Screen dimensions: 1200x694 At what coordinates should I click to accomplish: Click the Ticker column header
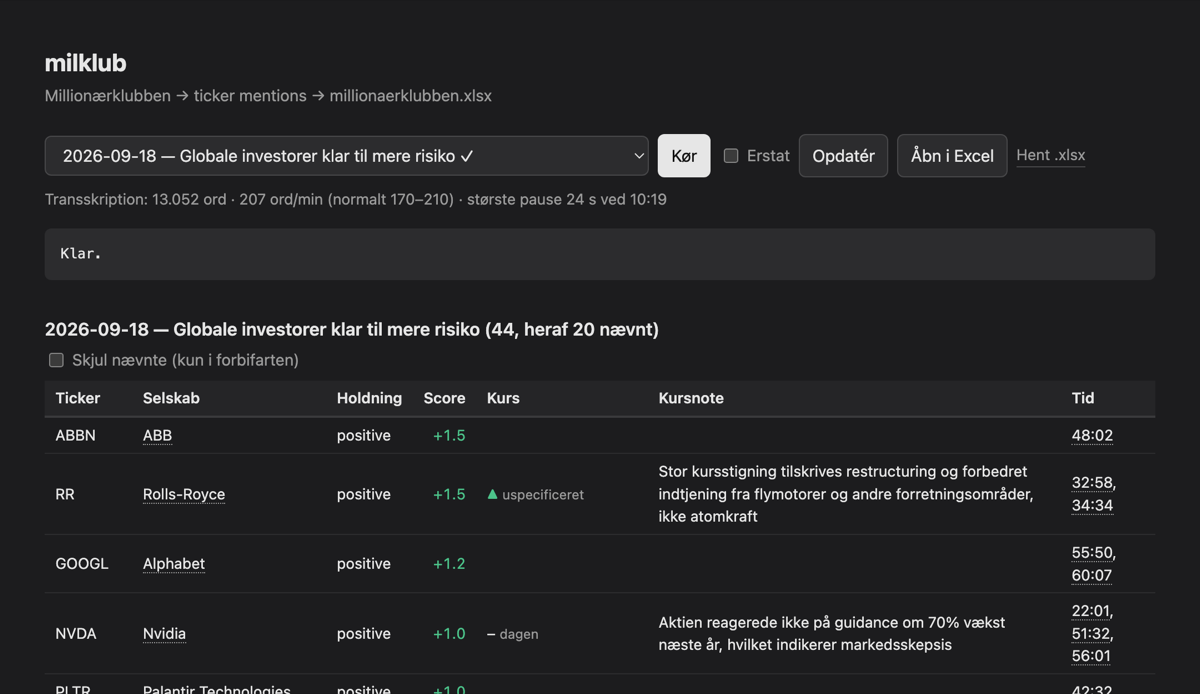[78, 398]
